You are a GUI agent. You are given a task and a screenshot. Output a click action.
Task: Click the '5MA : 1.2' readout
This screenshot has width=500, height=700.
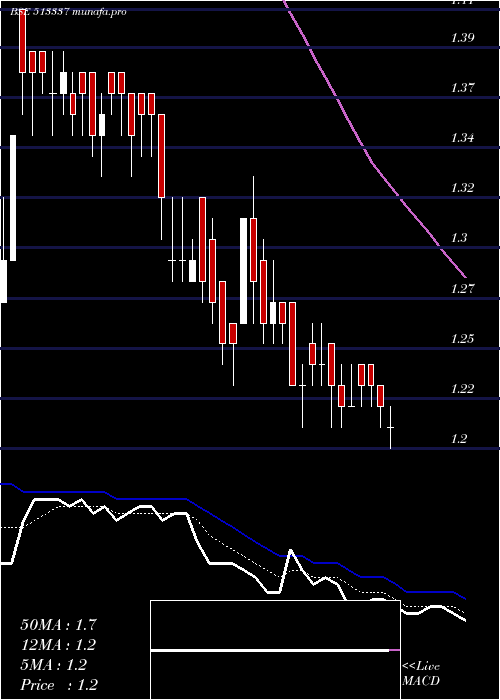(x=54, y=665)
